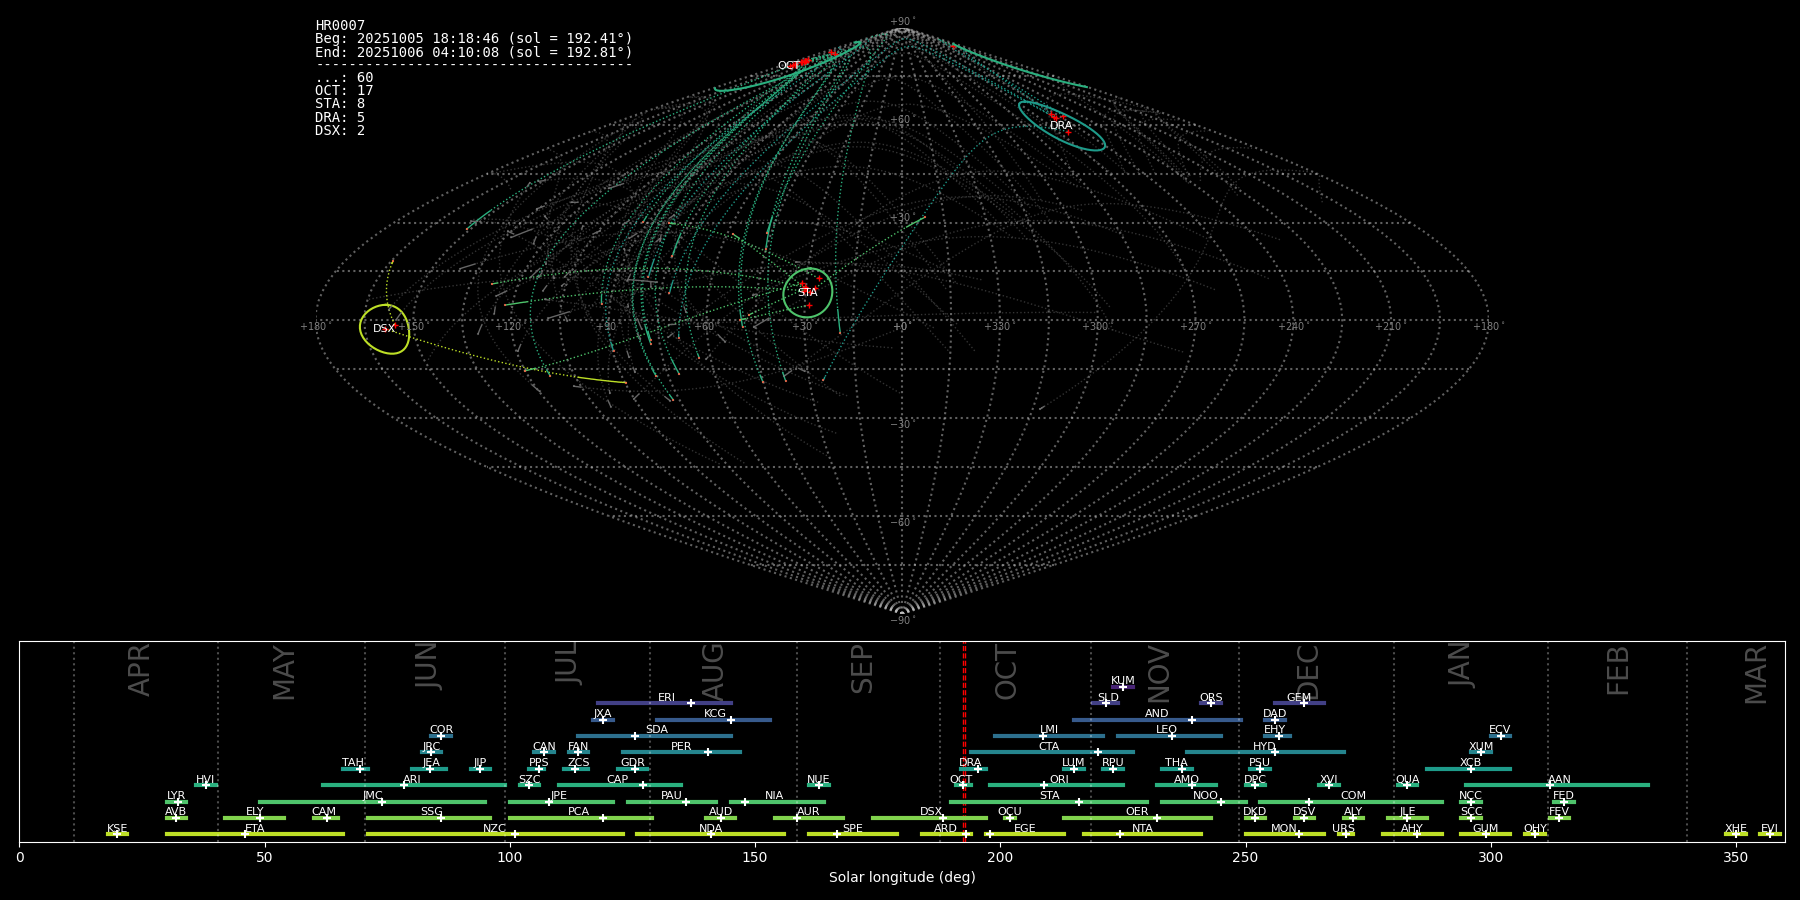Screen dimensions: 1800x900
Task: Click the FEB month label in timeline
Action: [1618, 670]
